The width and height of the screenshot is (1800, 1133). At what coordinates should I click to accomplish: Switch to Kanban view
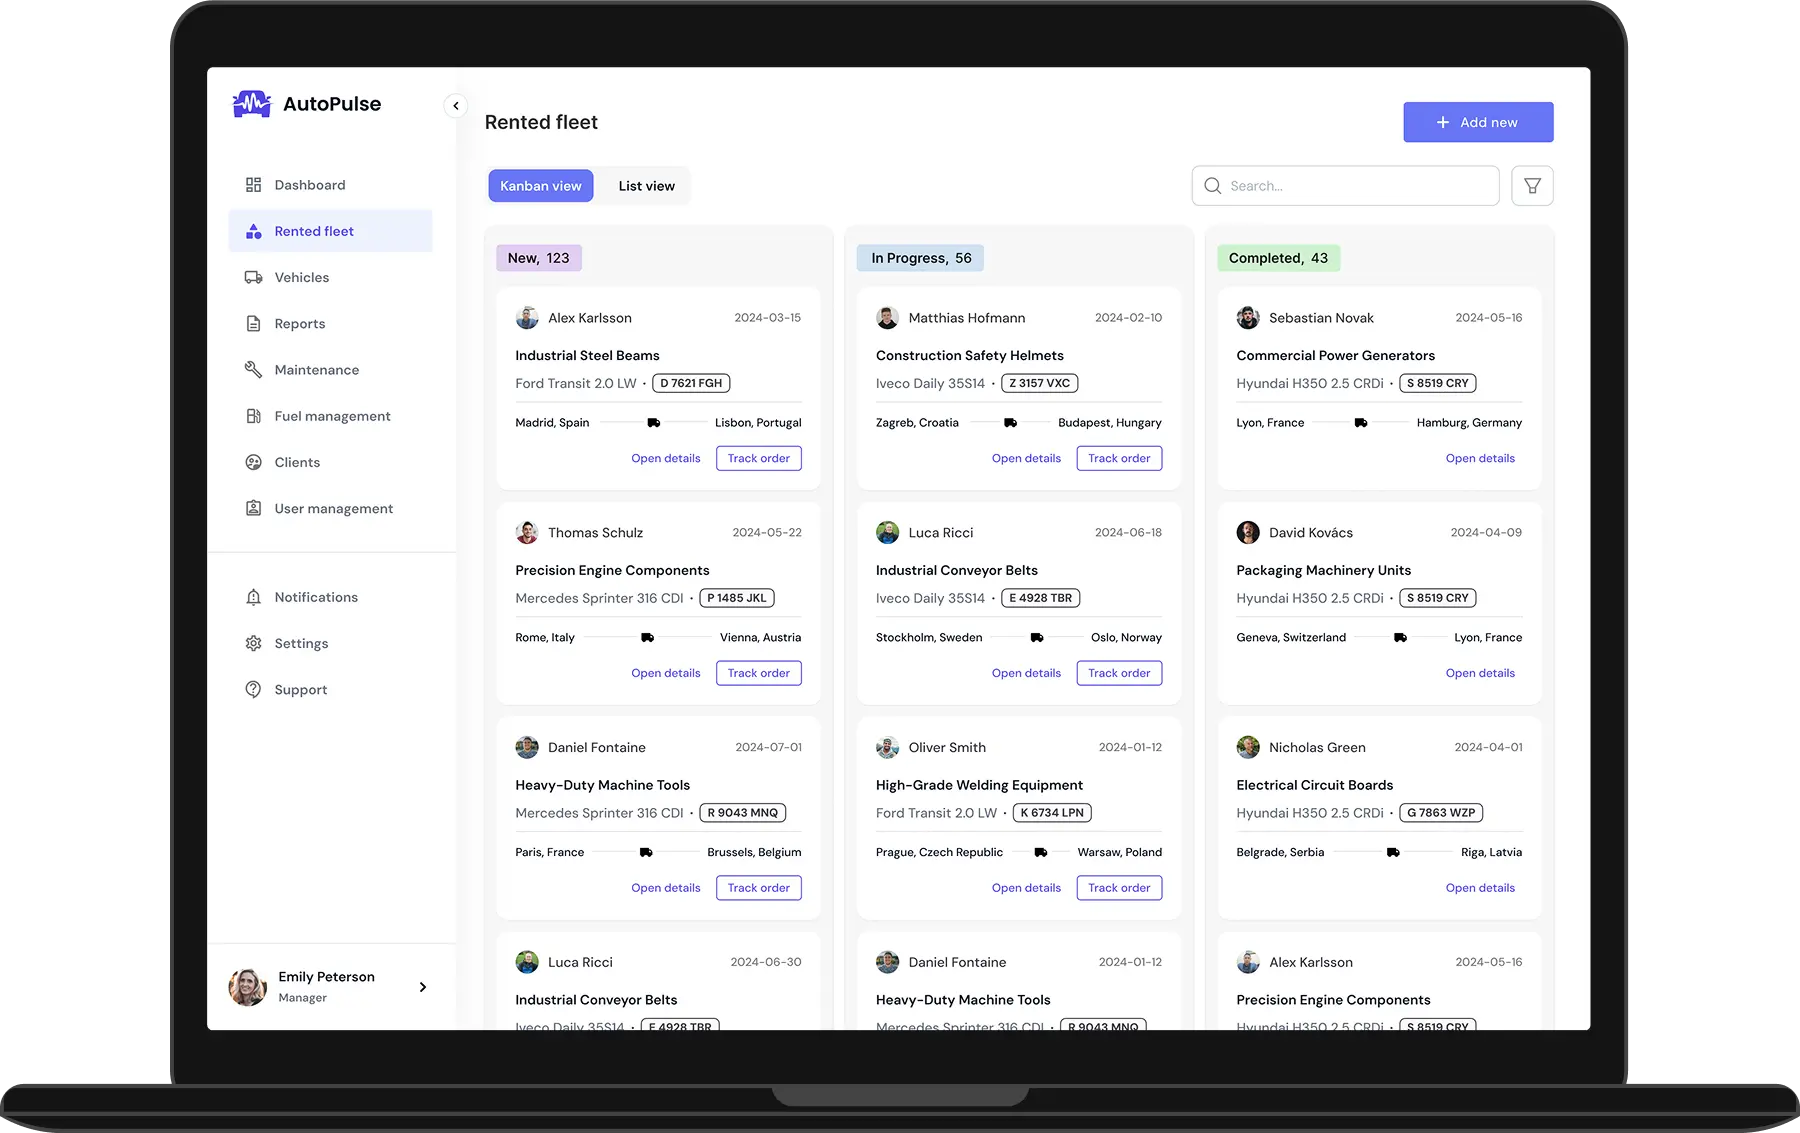540,186
